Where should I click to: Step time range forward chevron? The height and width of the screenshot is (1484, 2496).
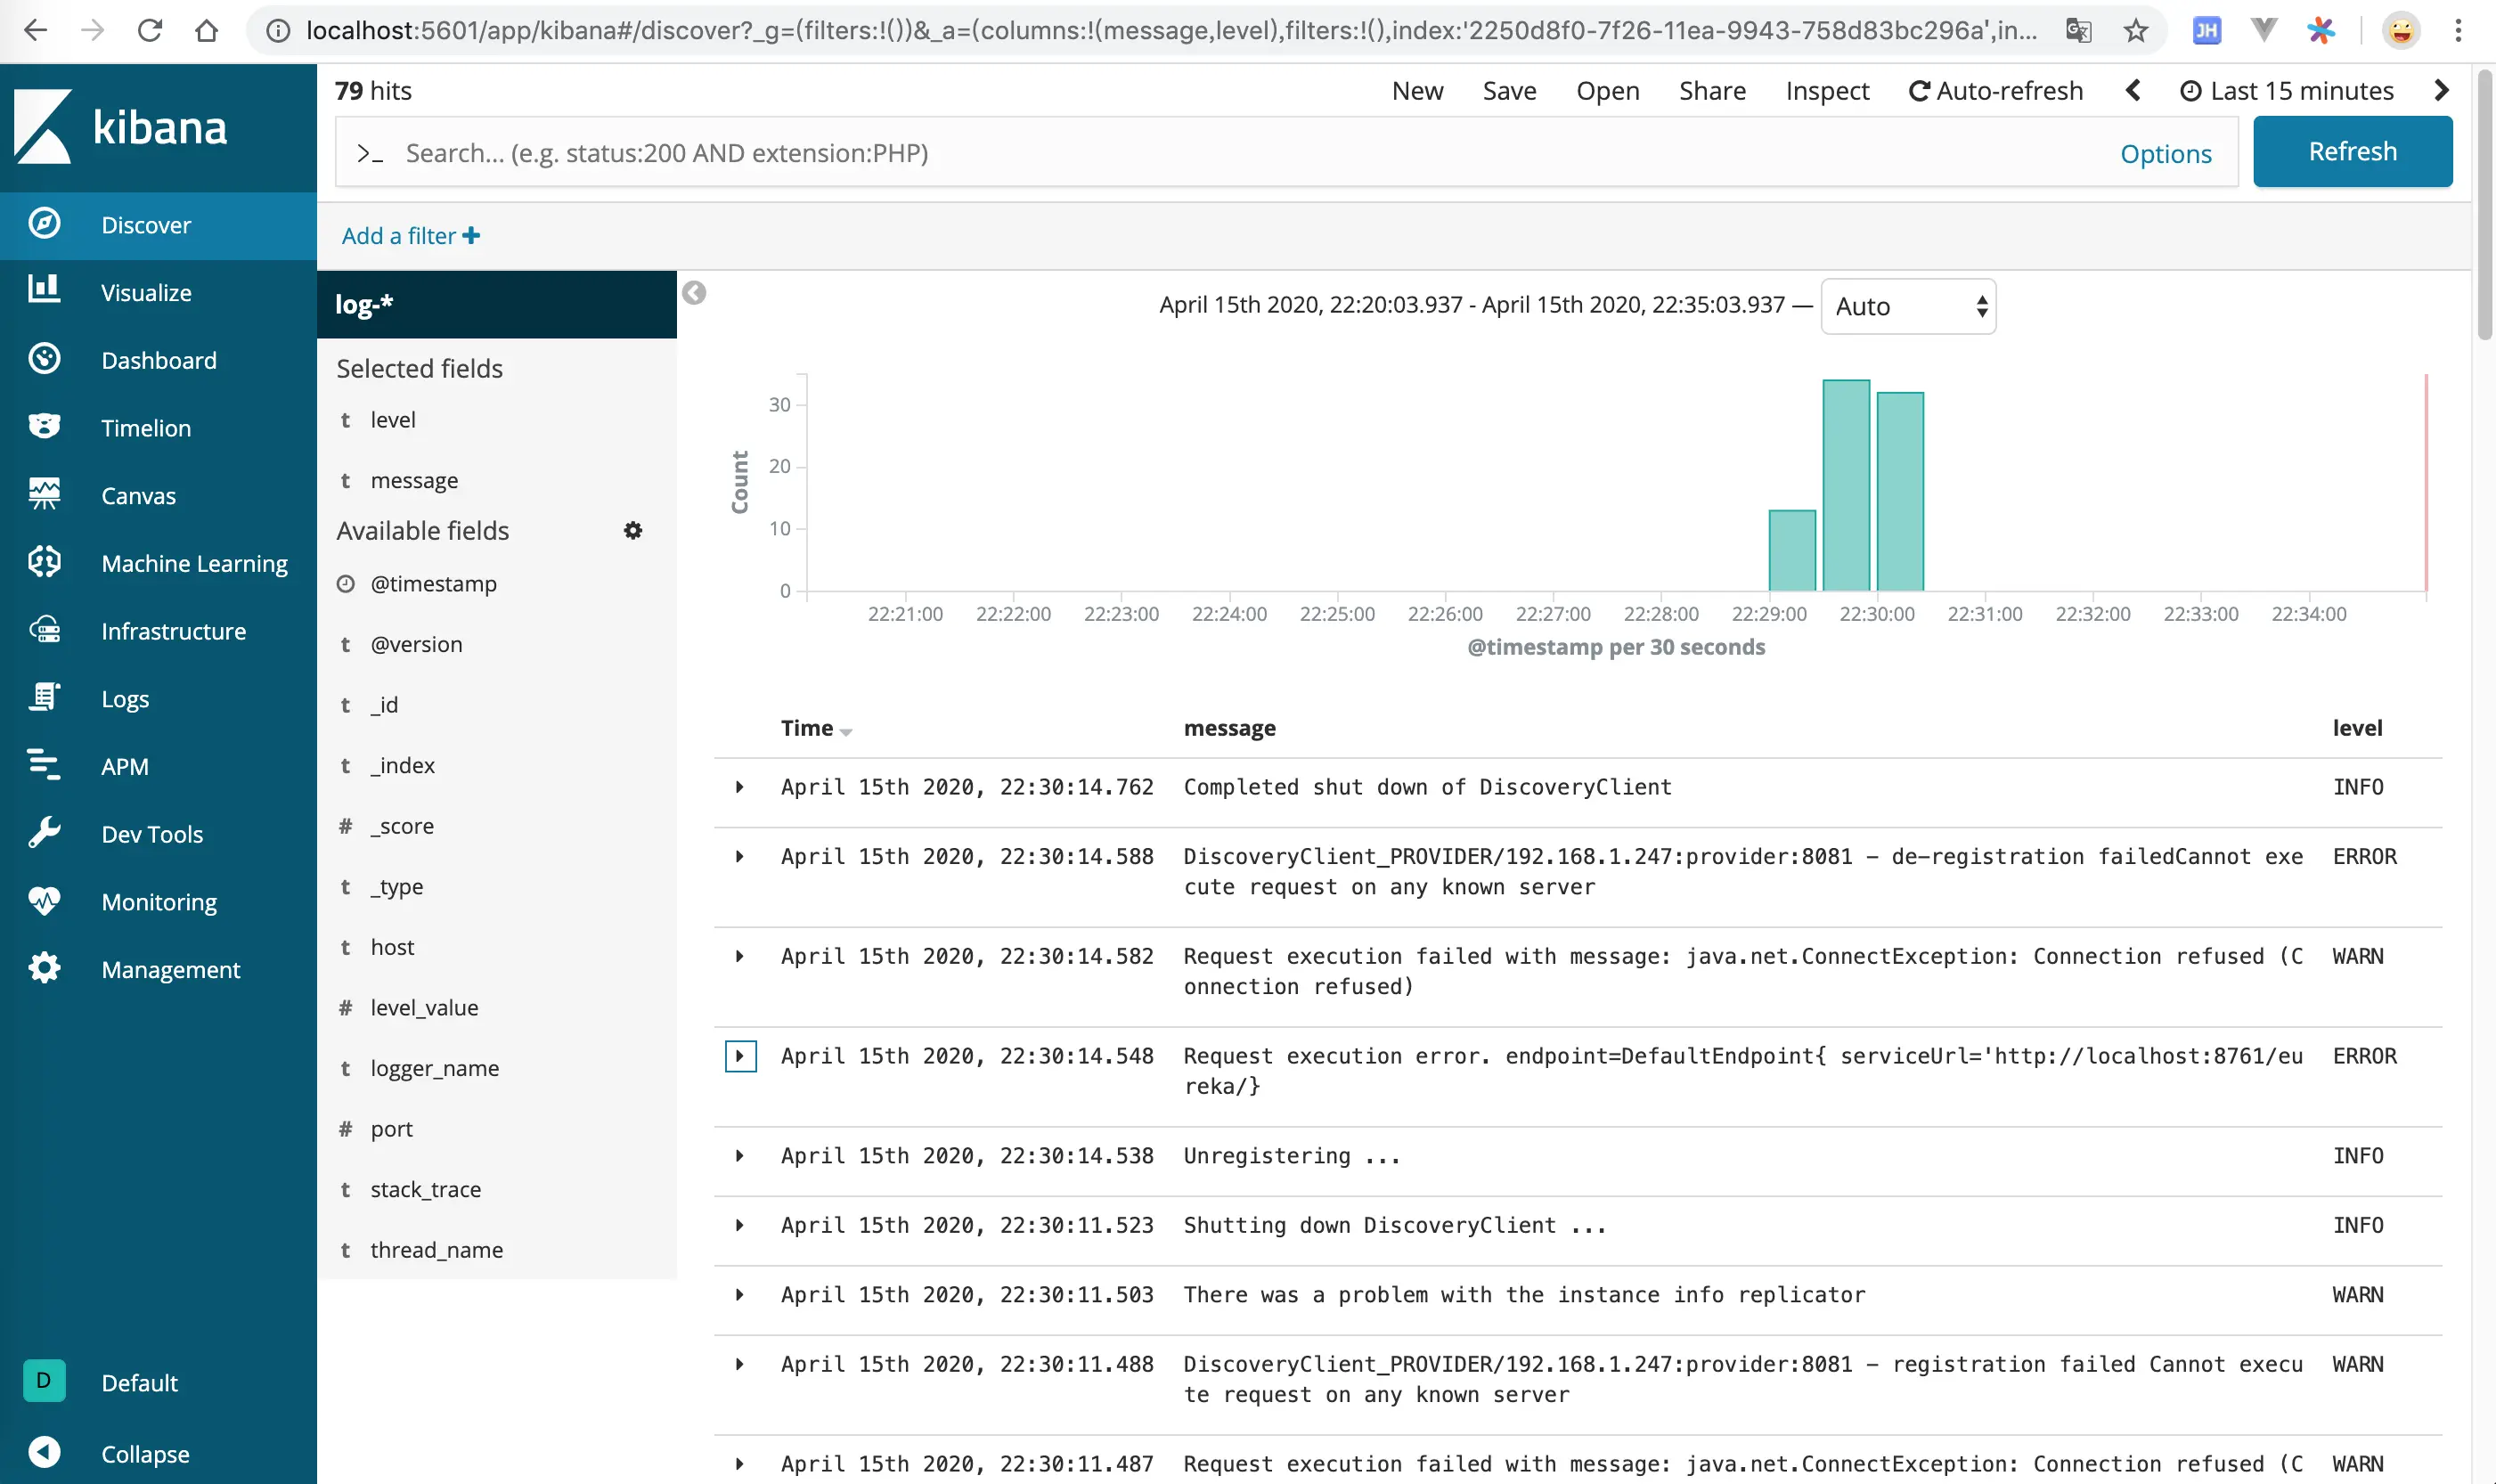pyautogui.click(x=2441, y=91)
